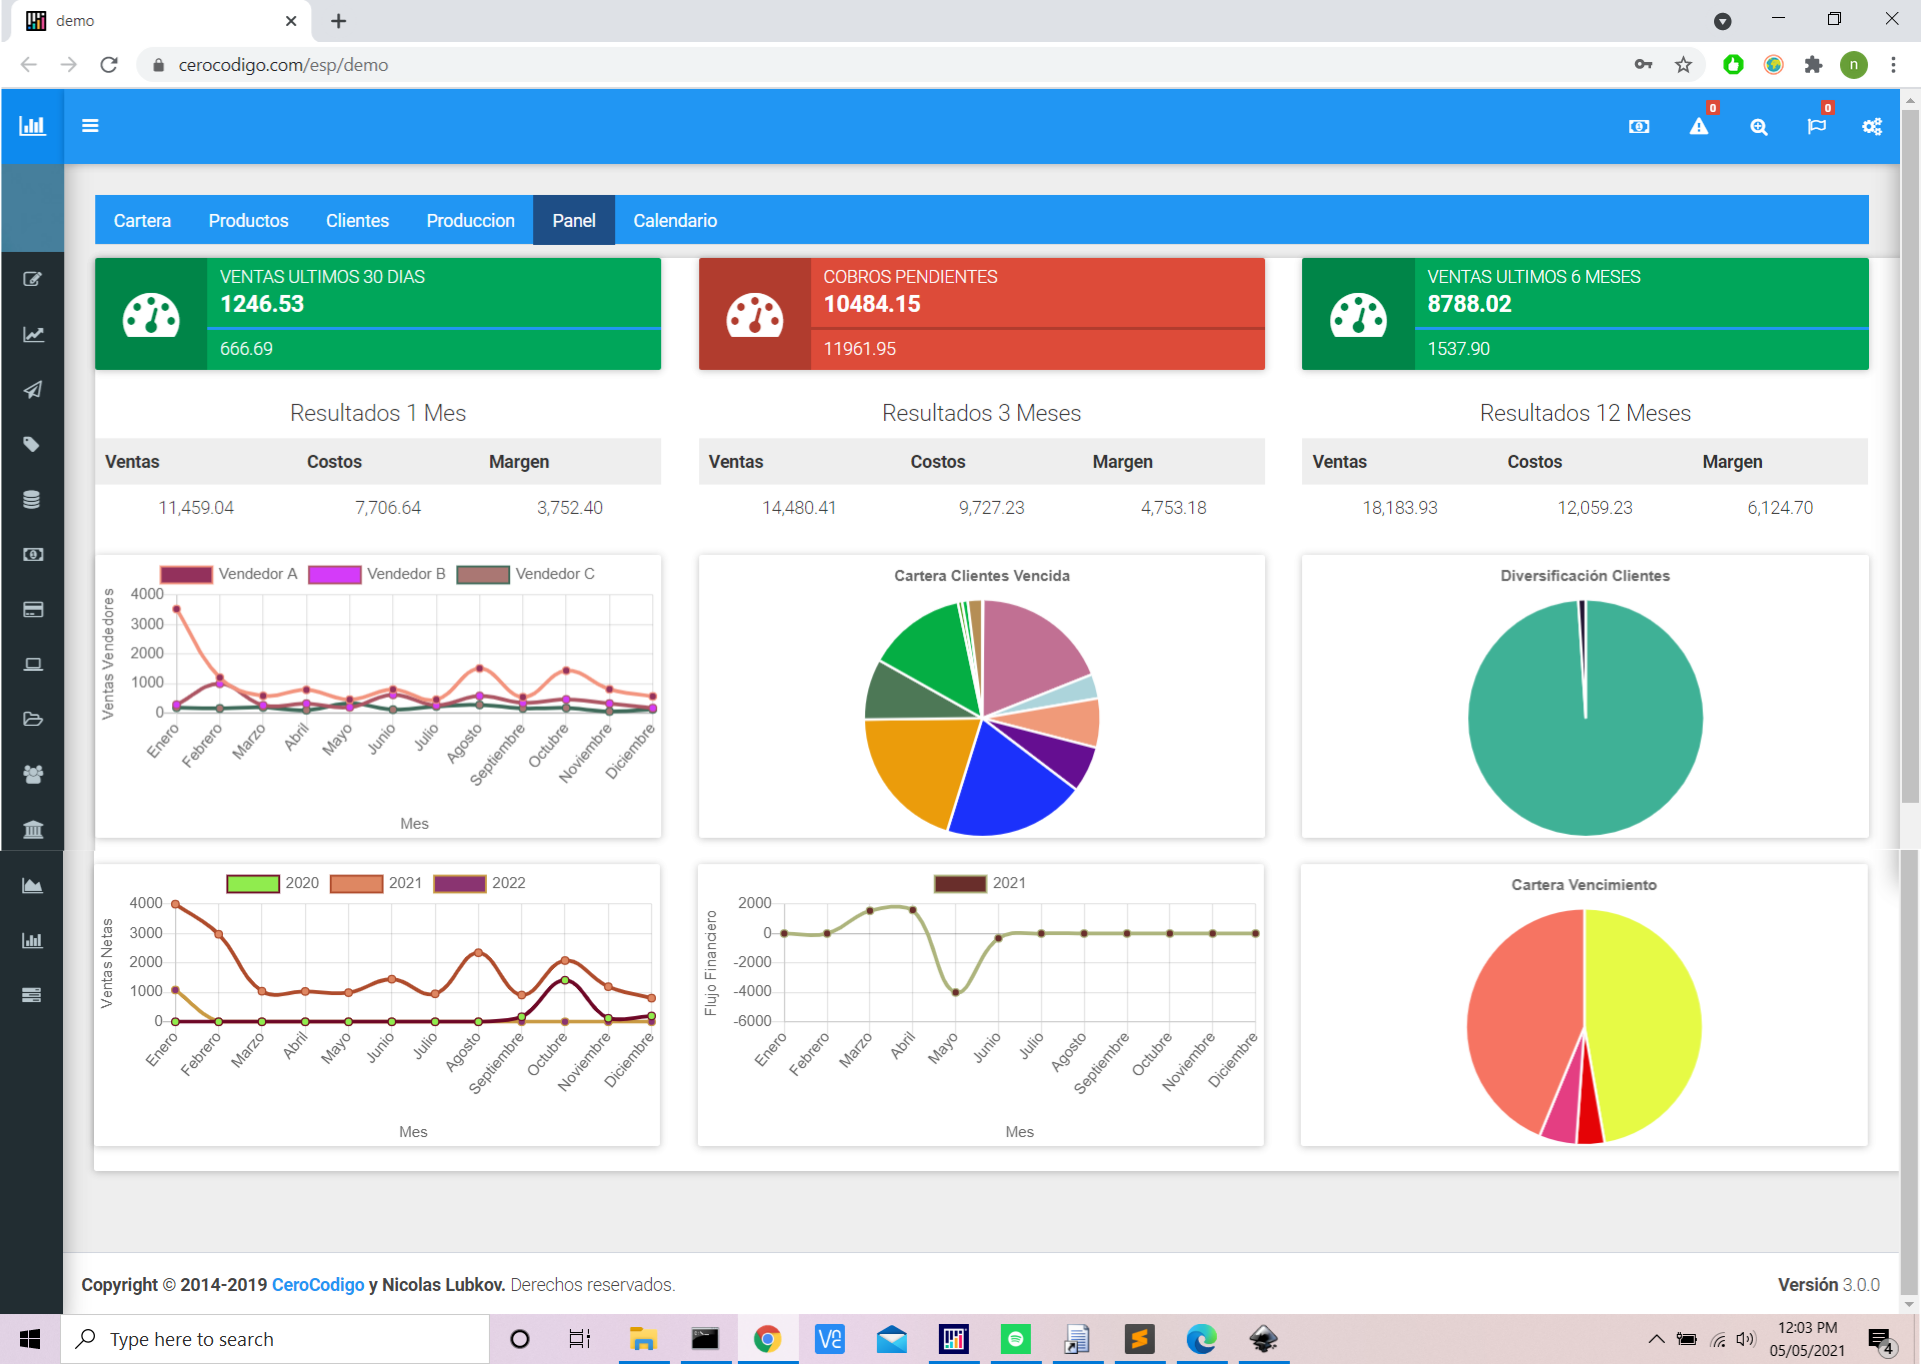Open the CeroCodigo footer link
The image size is (1921, 1364).
pos(317,1284)
